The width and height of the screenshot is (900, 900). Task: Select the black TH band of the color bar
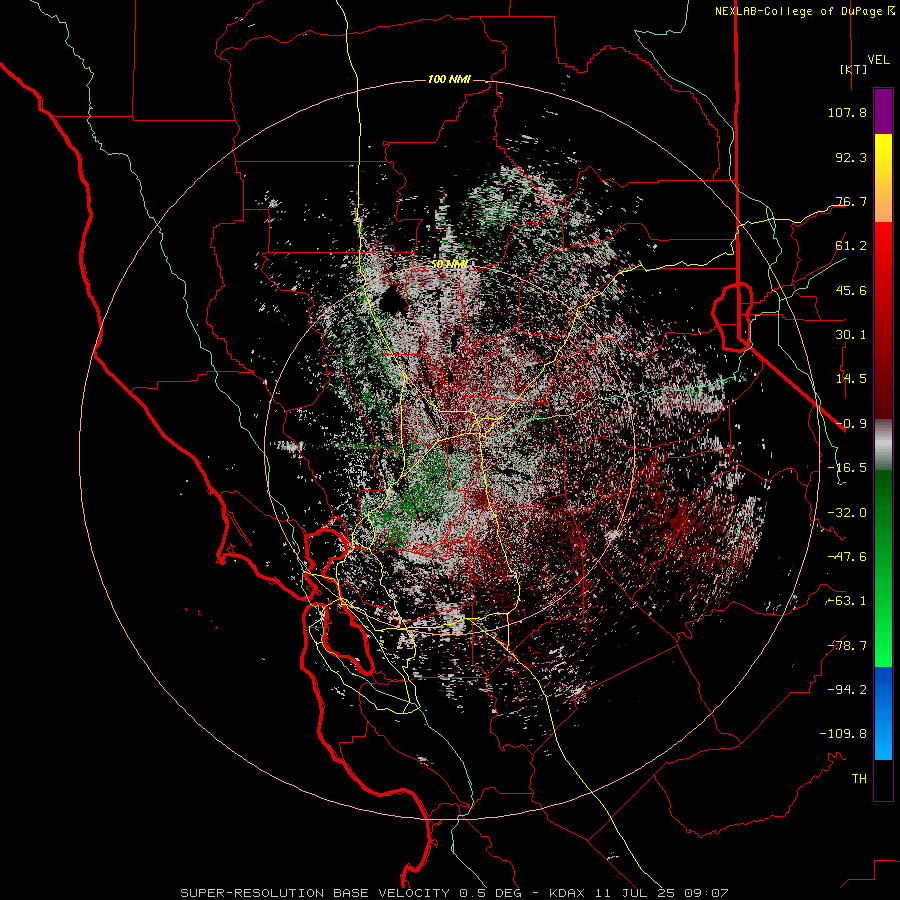pos(883,780)
